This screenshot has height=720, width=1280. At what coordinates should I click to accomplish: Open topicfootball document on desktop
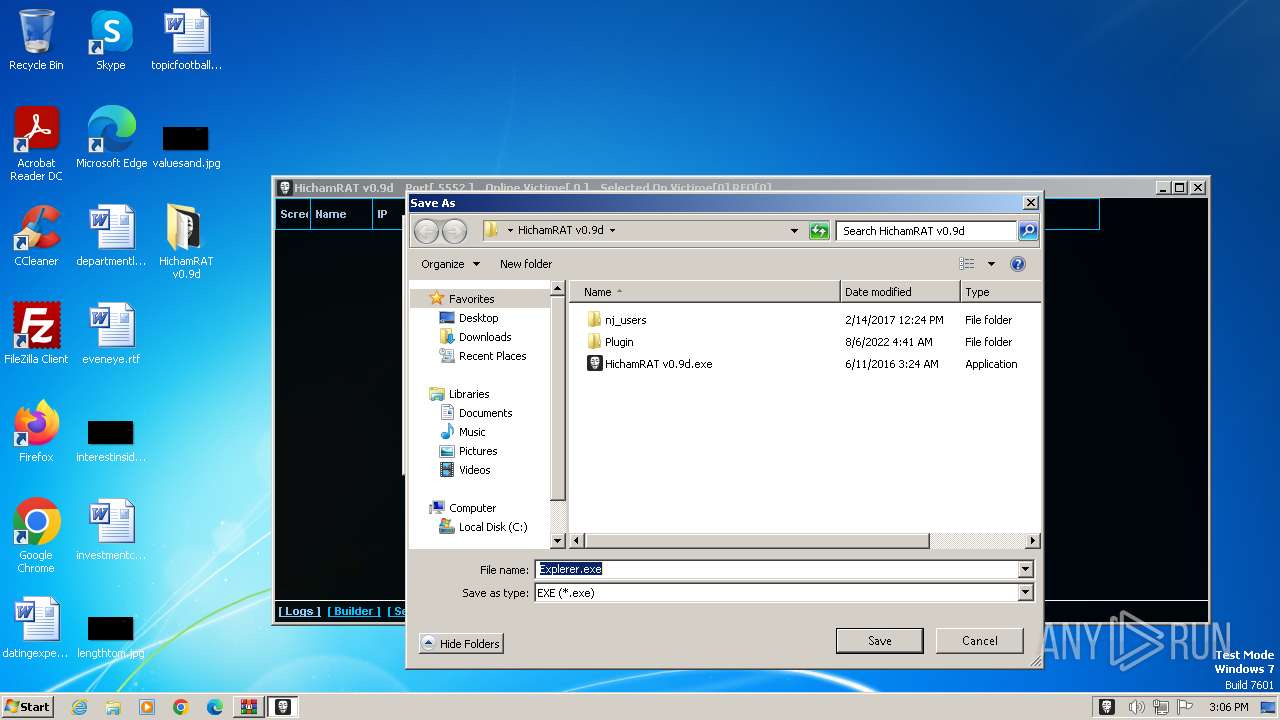[x=186, y=40]
